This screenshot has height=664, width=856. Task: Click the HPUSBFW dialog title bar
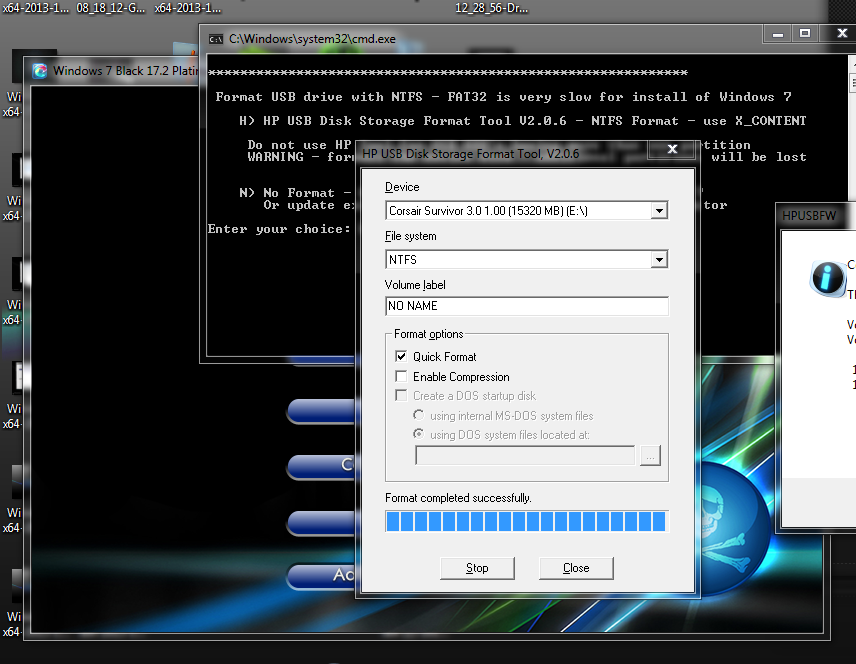(816, 216)
